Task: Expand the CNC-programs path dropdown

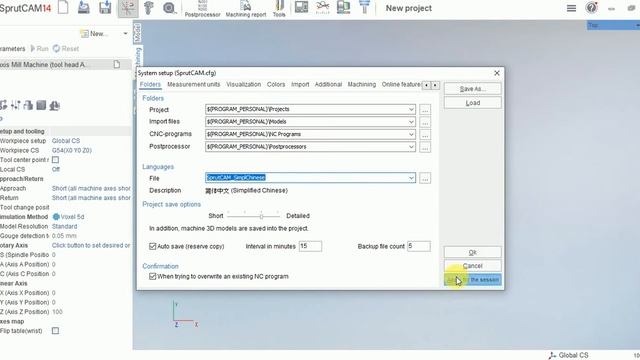Action: coord(411,134)
